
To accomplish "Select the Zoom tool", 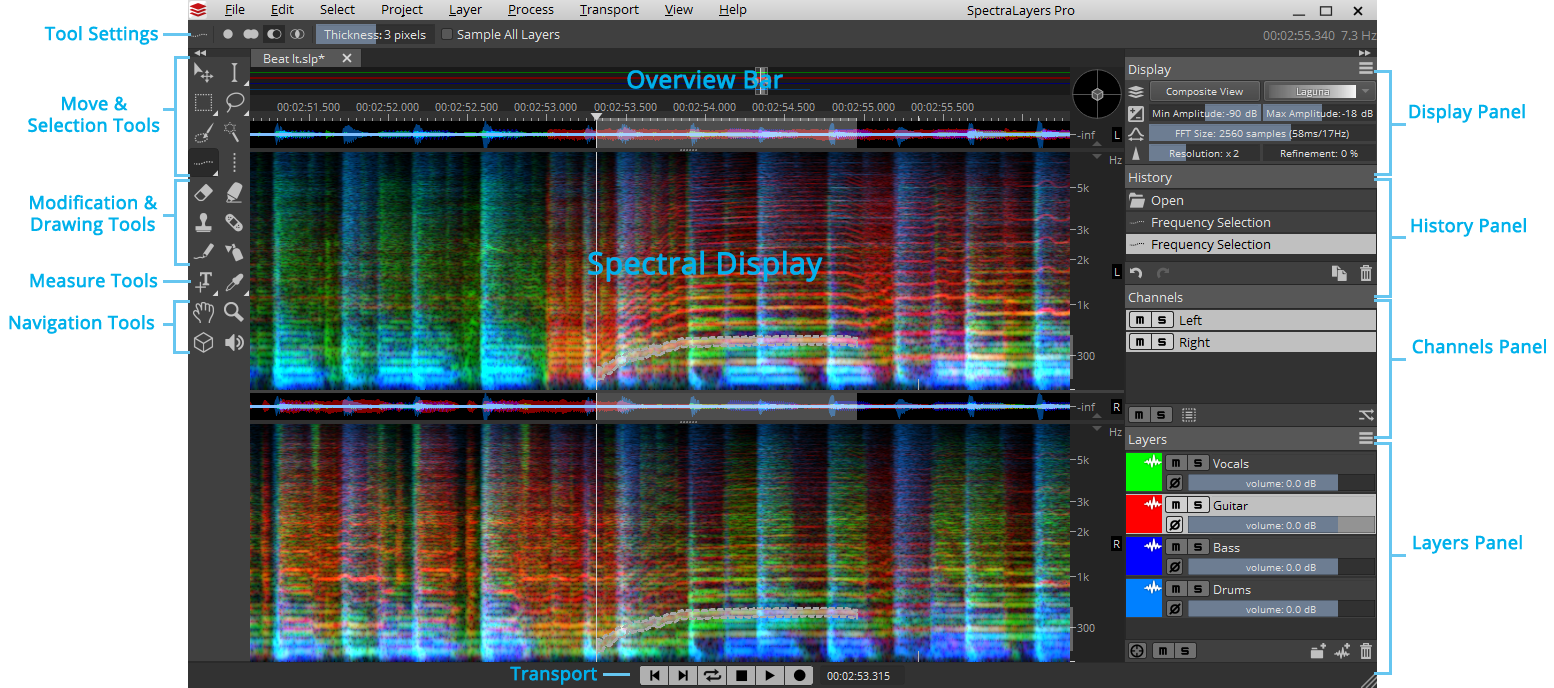I will coord(233,312).
